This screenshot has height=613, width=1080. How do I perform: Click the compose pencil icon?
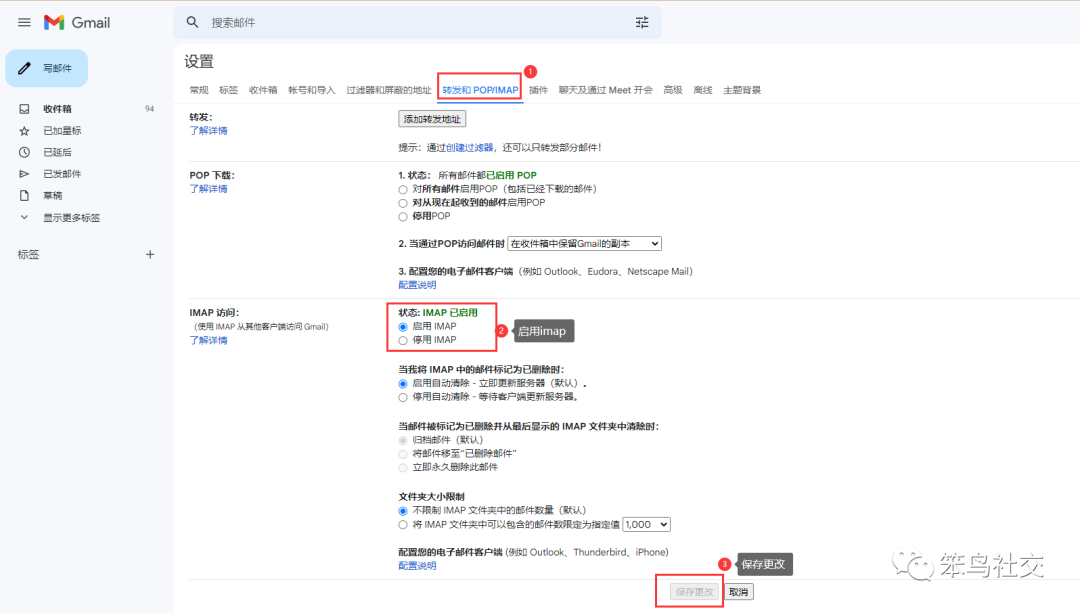pos(25,68)
